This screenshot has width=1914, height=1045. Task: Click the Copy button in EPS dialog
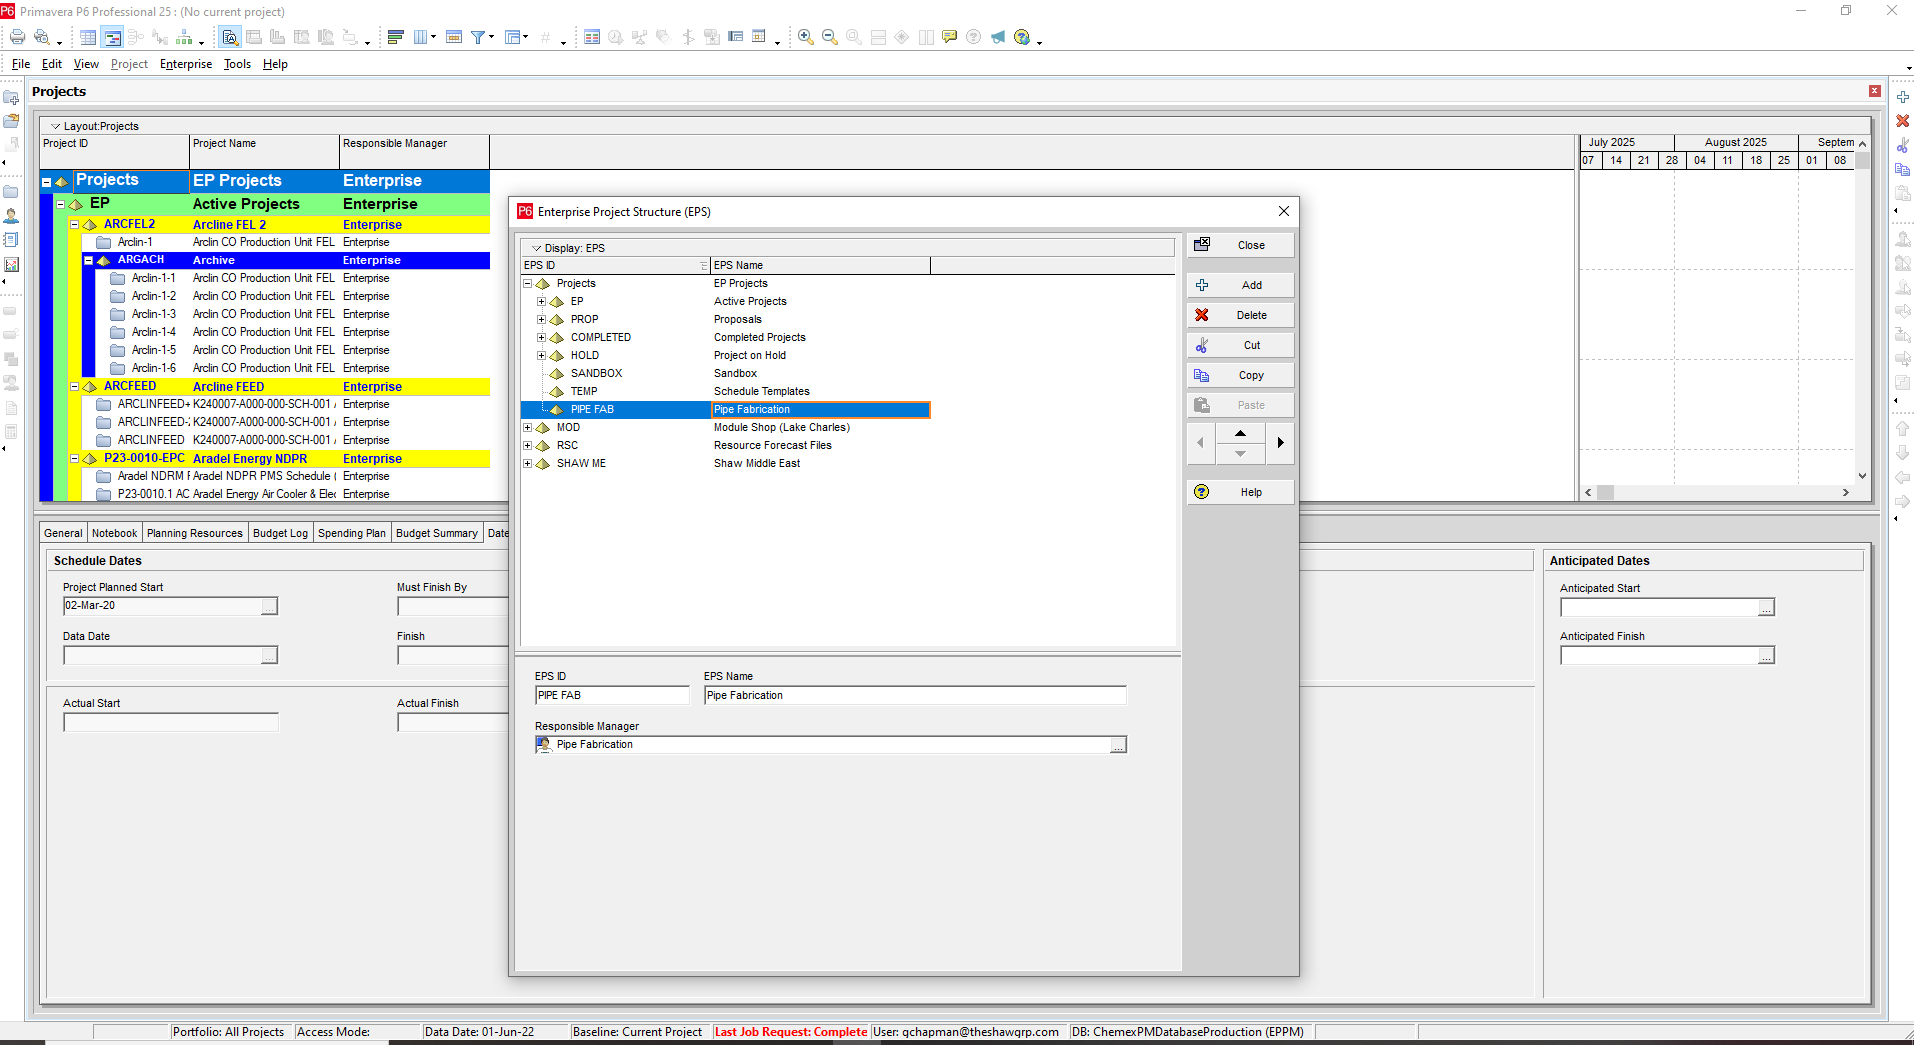click(1240, 375)
